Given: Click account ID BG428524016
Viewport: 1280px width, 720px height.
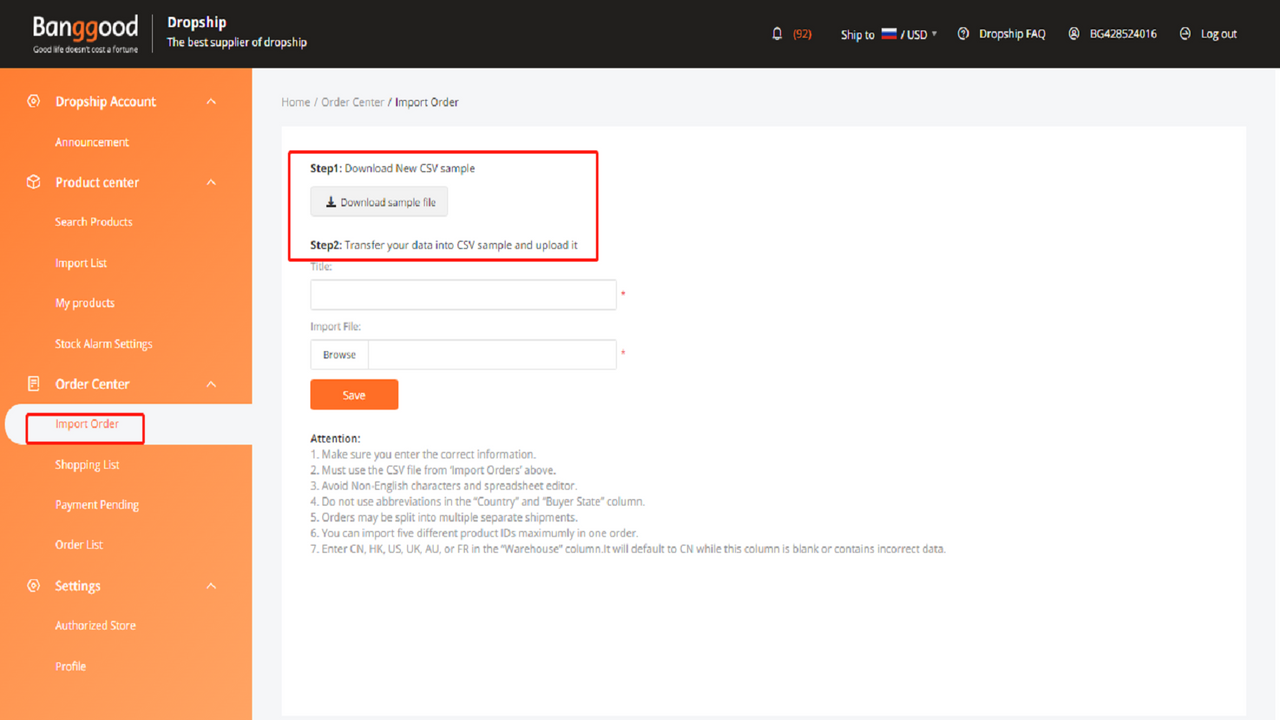Looking at the screenshot, I should (x=1123, y=34).
